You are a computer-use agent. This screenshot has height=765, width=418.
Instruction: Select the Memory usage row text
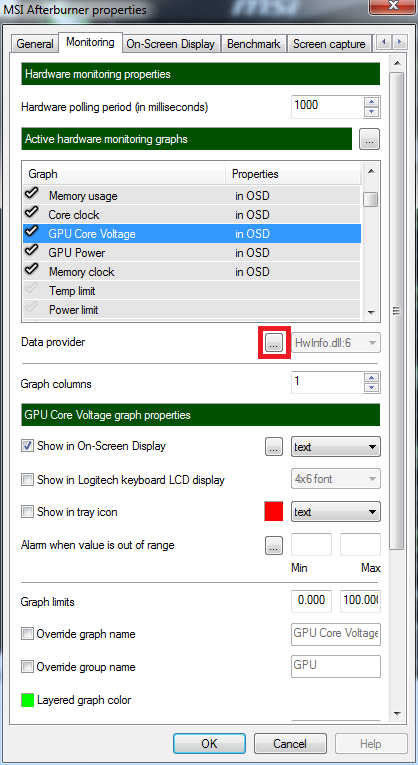tap(83, 197)
